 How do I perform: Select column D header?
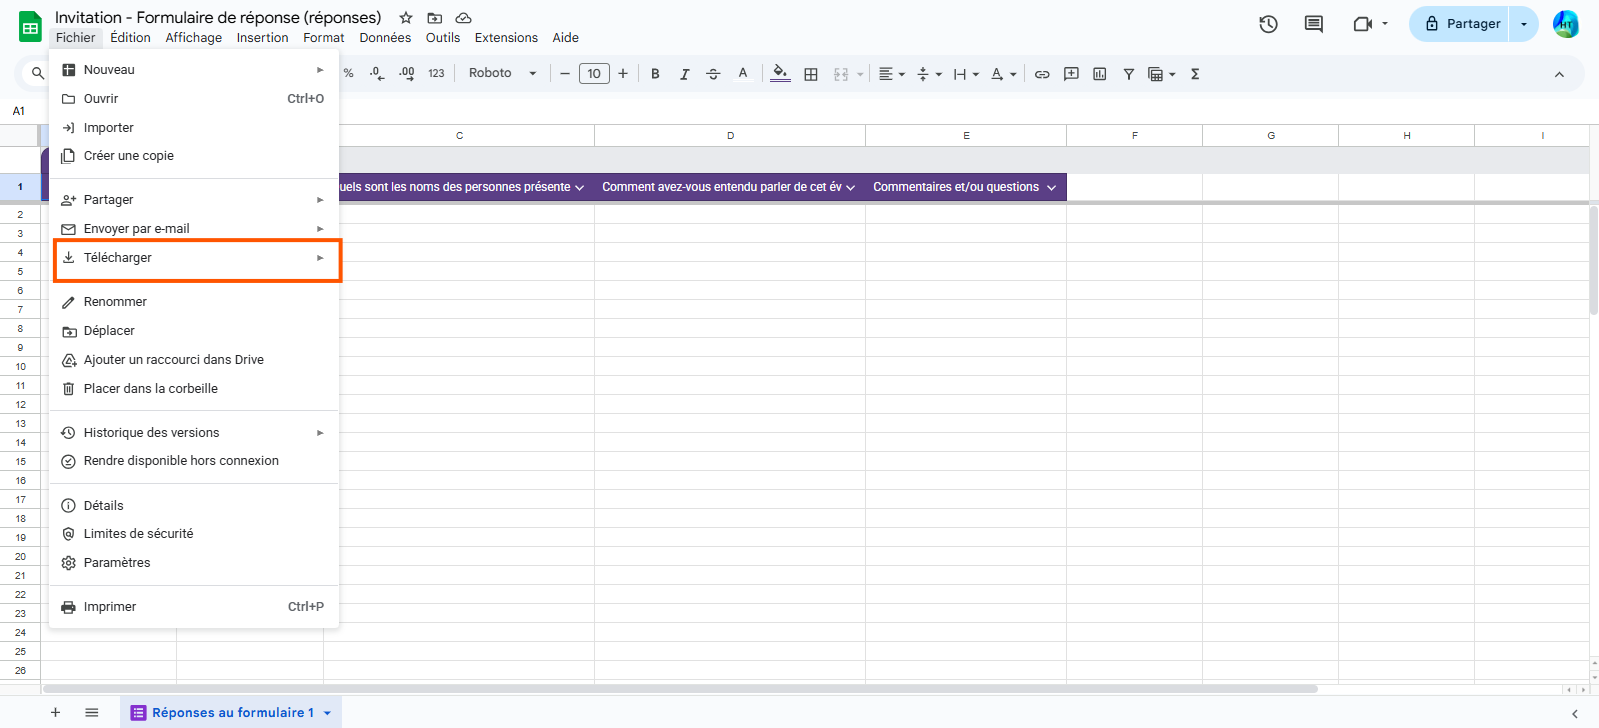coord(730,136)
